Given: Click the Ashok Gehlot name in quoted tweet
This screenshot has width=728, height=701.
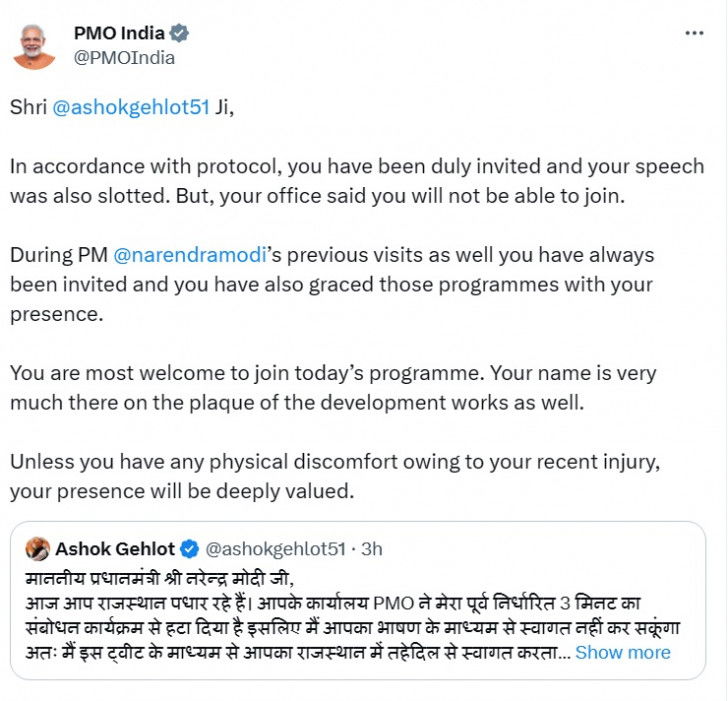Looking at the screenshot, I should point(115,549).
